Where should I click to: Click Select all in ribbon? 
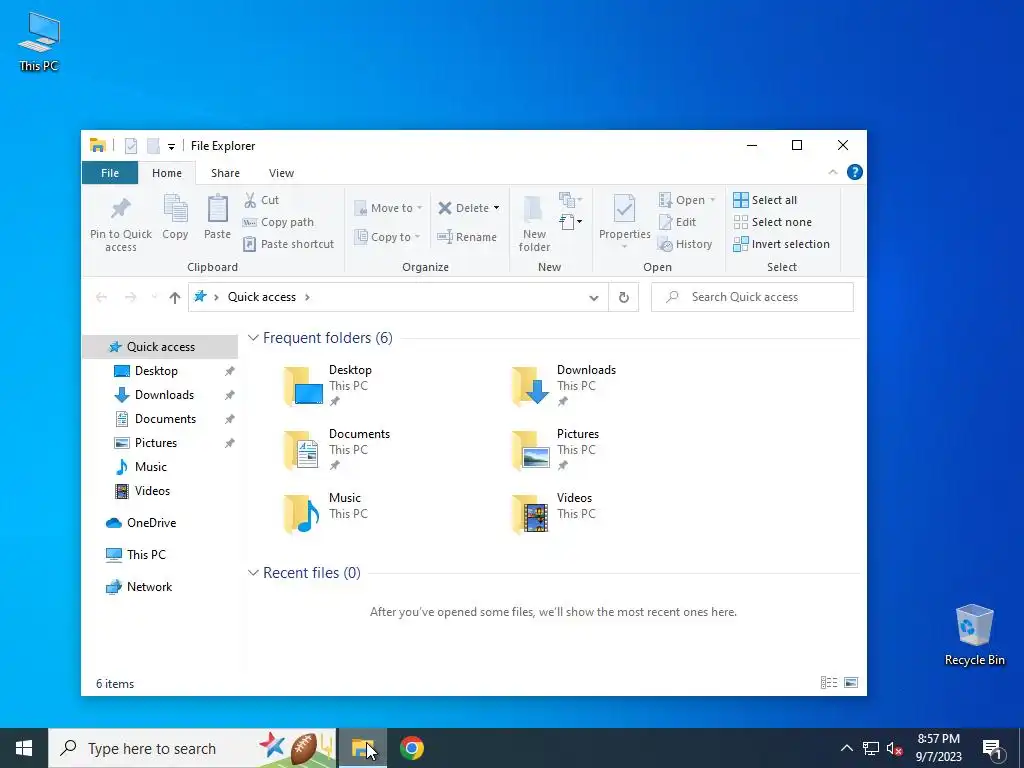765,200
